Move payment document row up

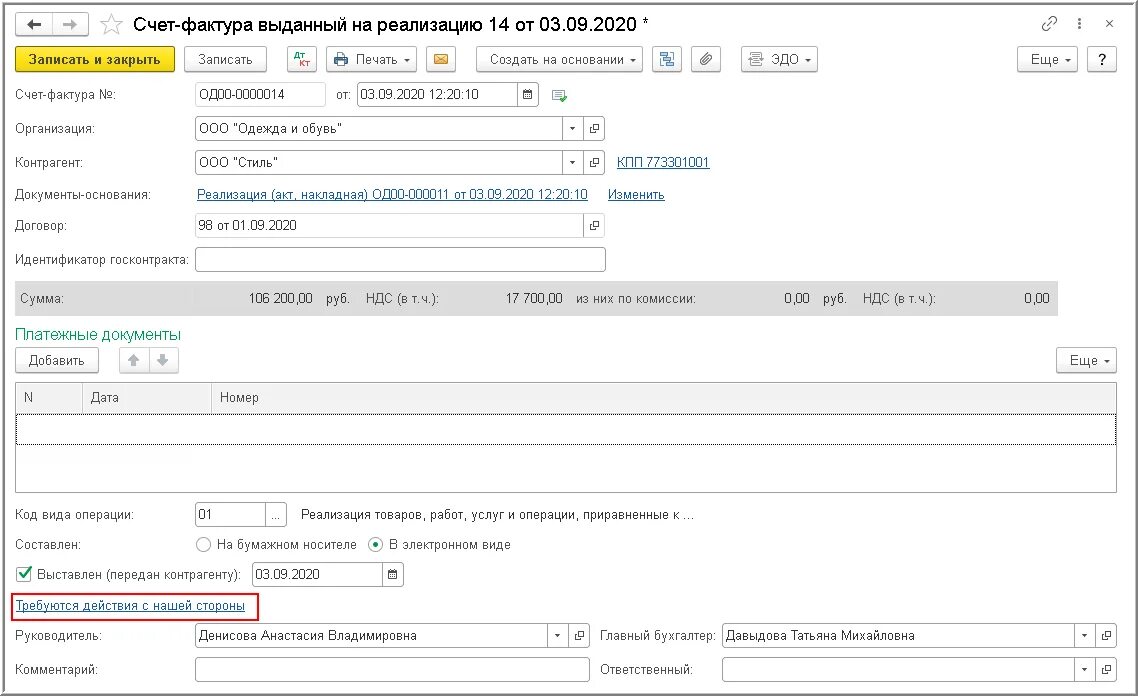[x=134, y=360]
